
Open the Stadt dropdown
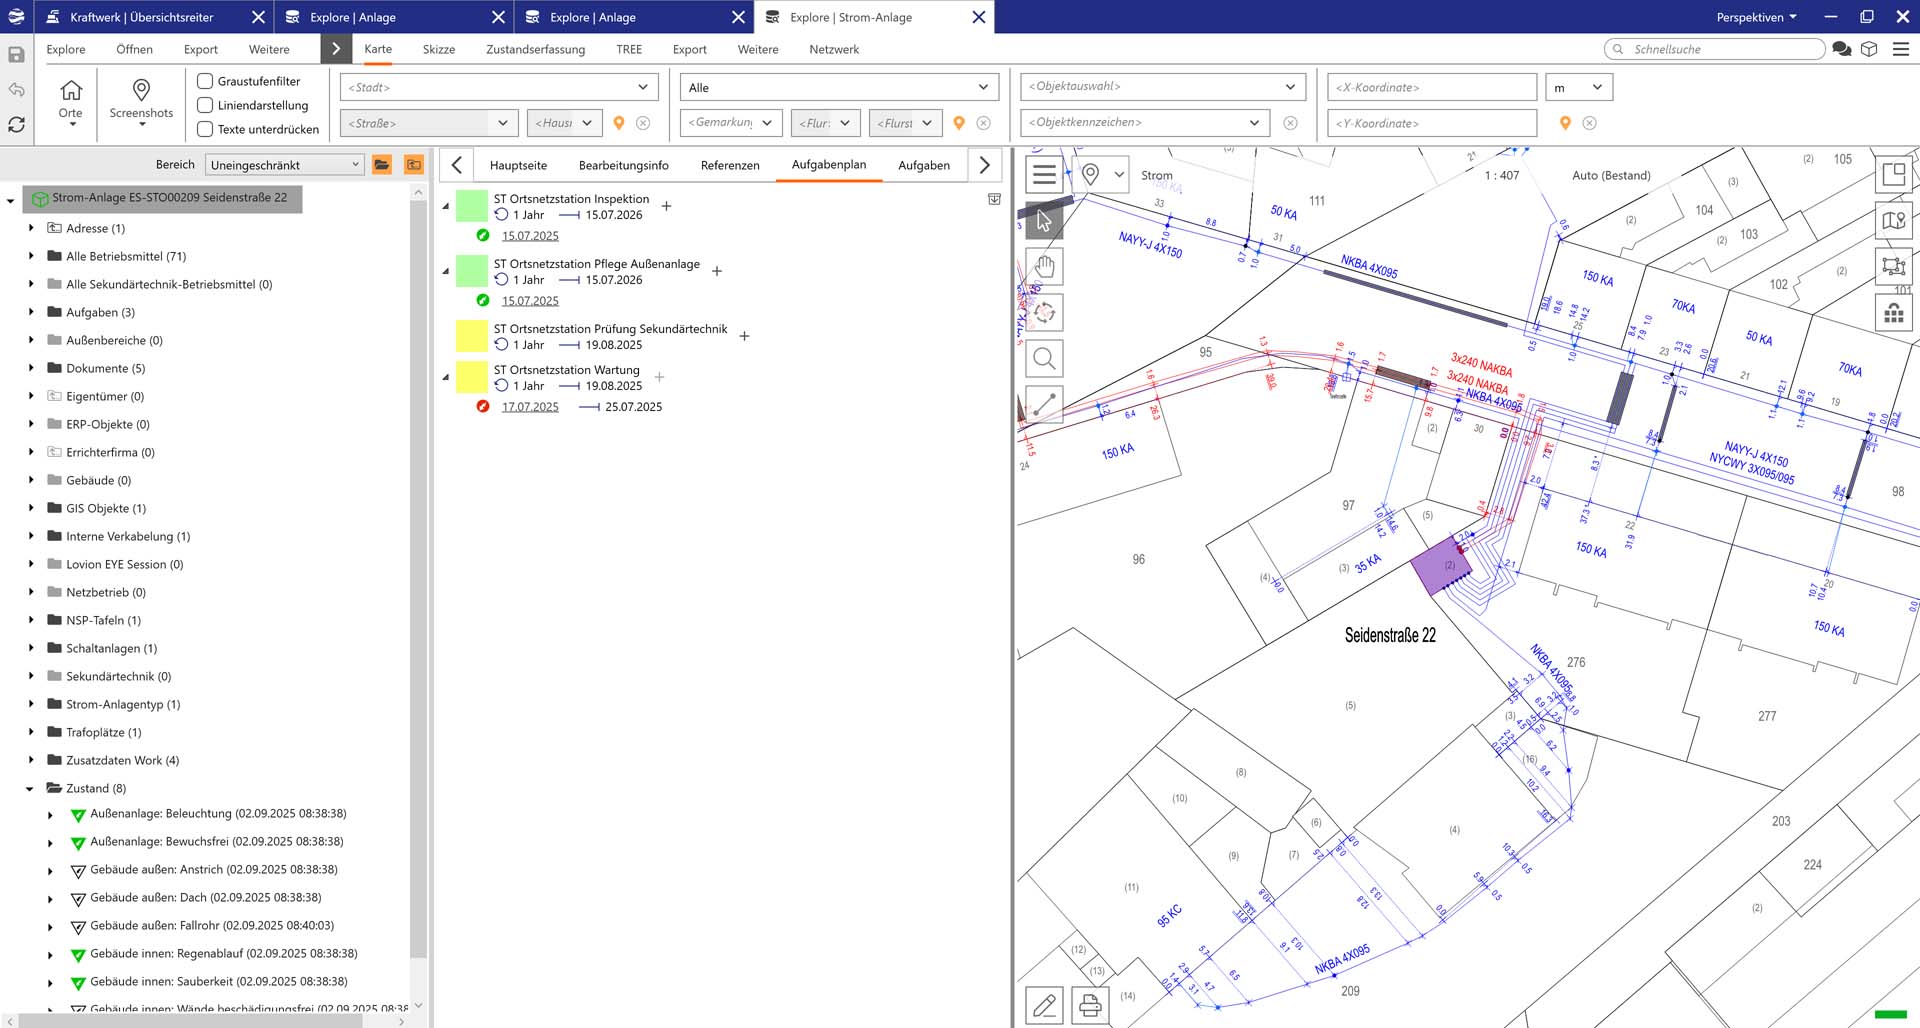pyautogui.click(x=499, y=87)
